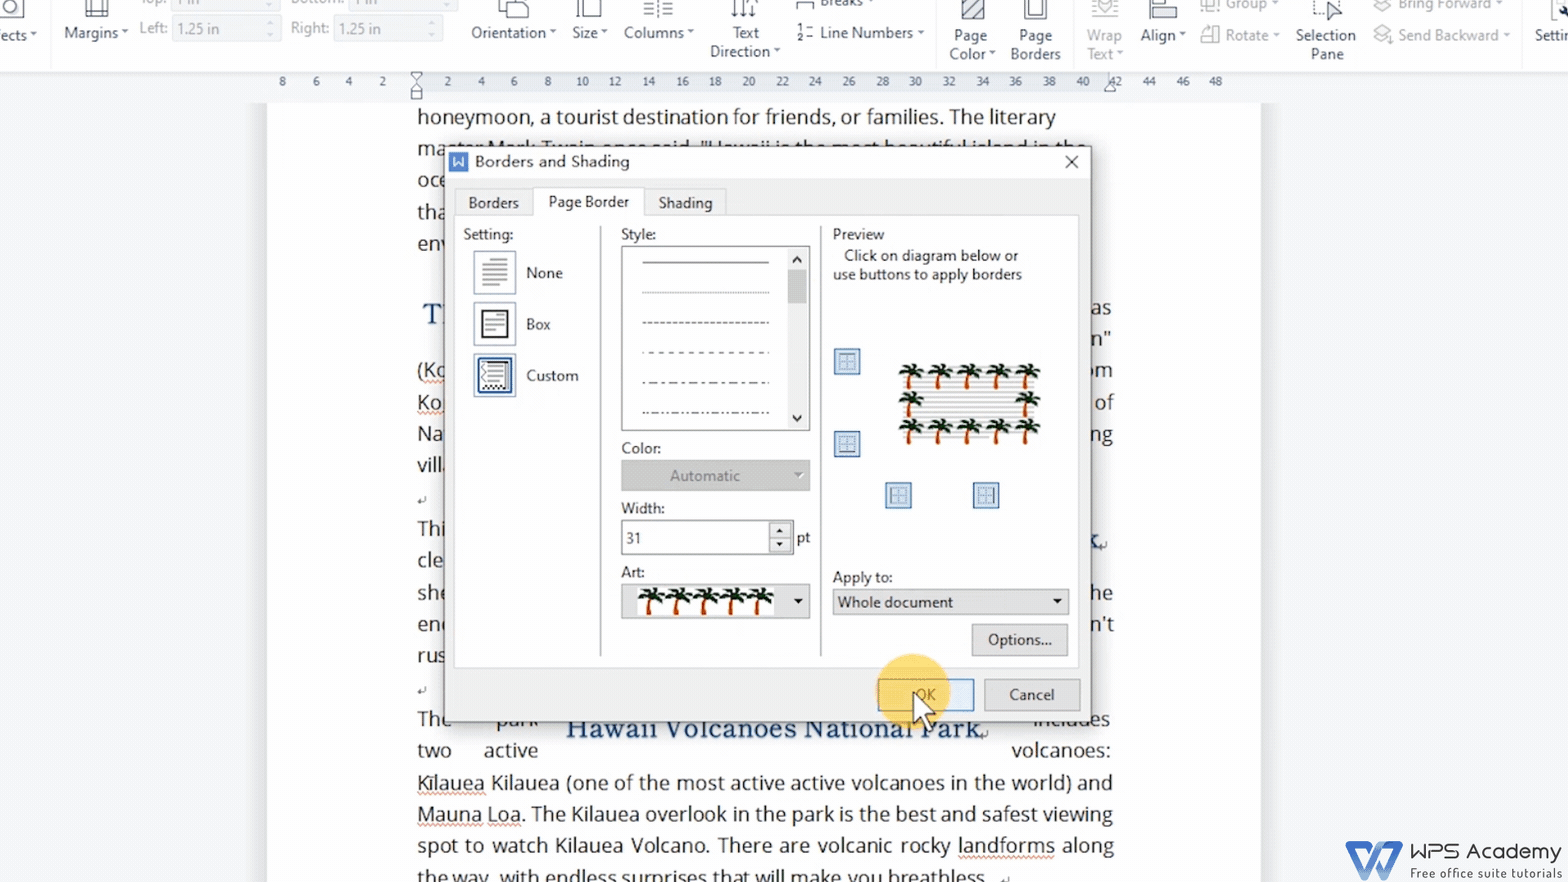Close the Borders and Shading dialog

pyautogui.click(x=1071, y=162)
